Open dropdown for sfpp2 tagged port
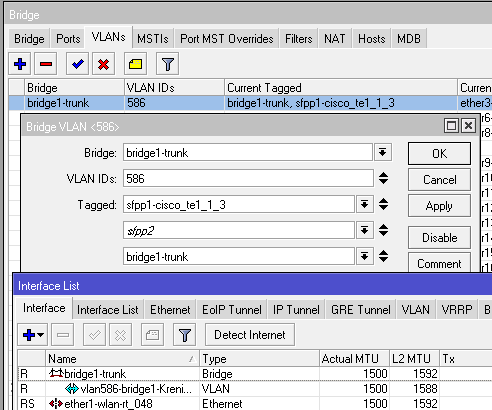Image resolution: width=492 pixels, height=410 pixels. coord(364,230)
